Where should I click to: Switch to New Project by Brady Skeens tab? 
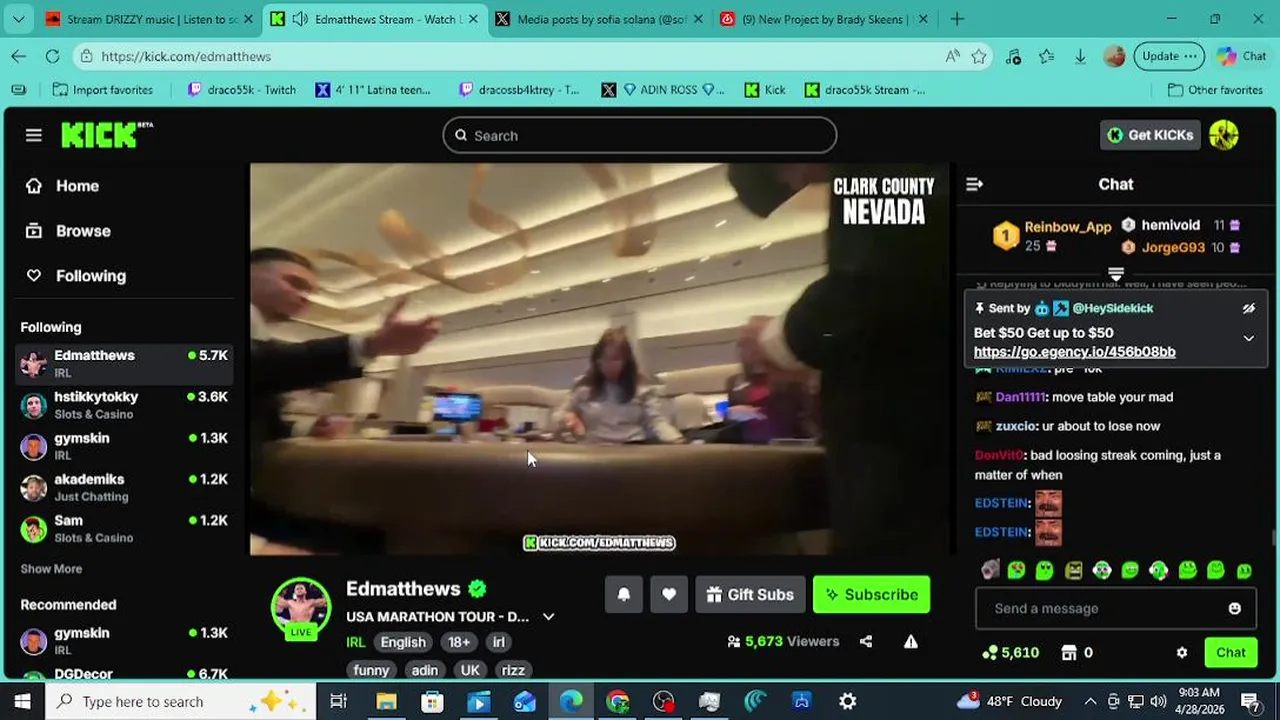(825, 19)
